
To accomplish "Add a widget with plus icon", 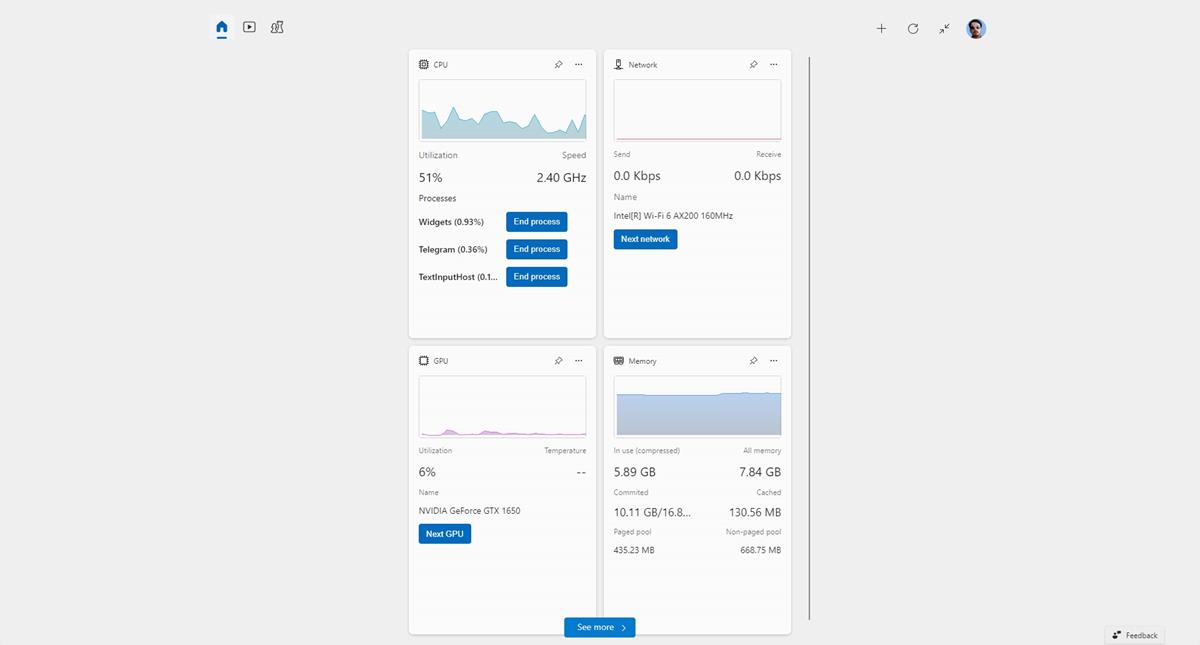I will coord(881,29).
